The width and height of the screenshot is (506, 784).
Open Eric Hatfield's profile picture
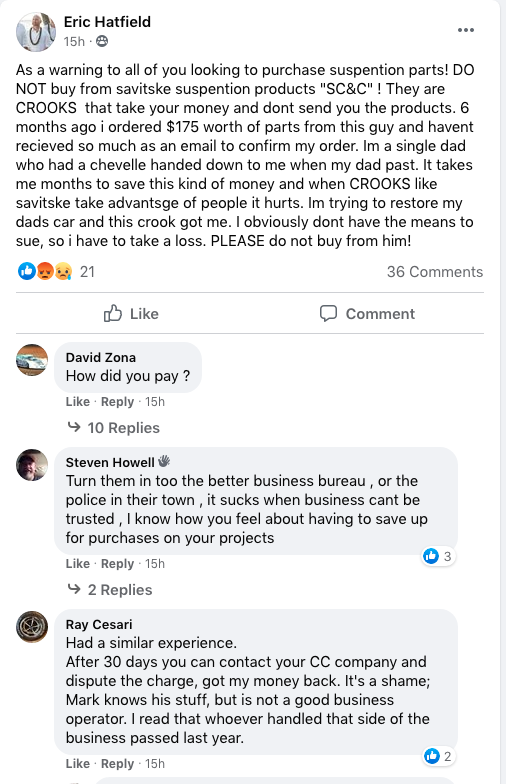[36, 32]
